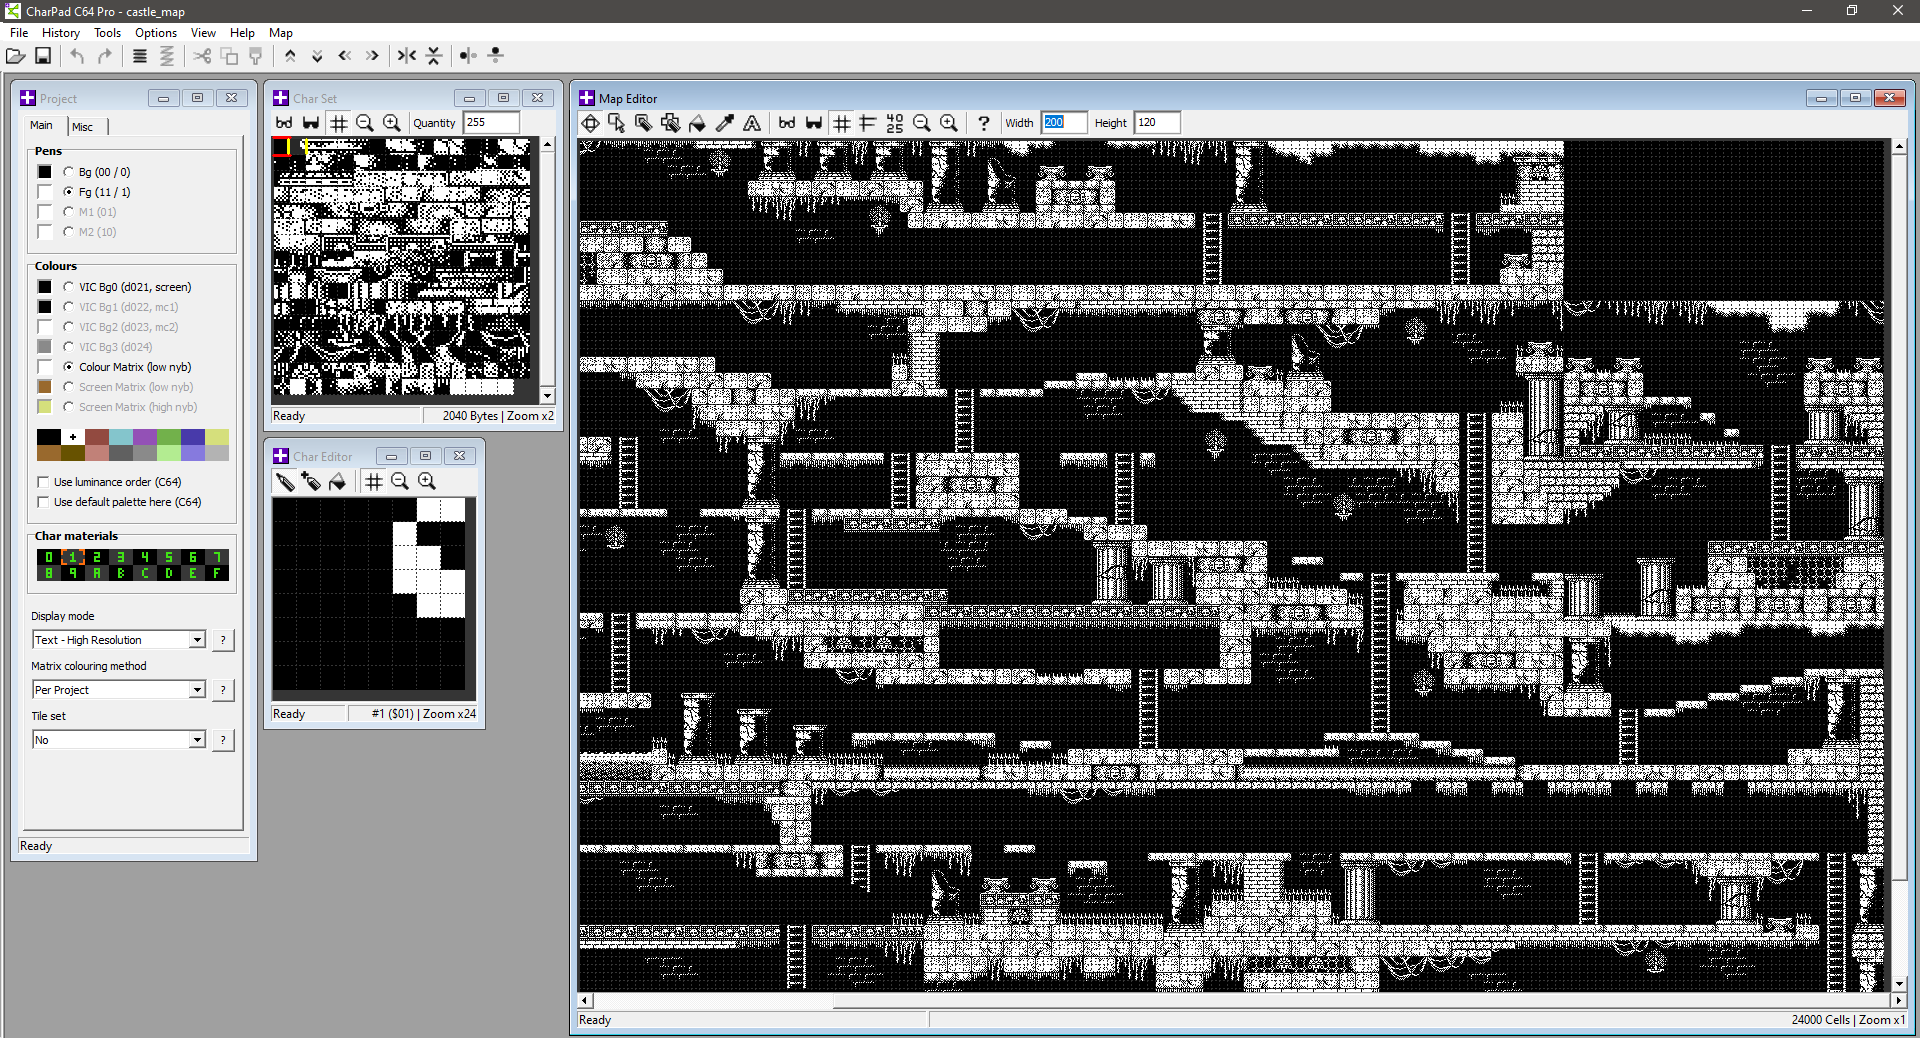
Task: Zoom out in the Char Editor
Action: pos(400,482)
